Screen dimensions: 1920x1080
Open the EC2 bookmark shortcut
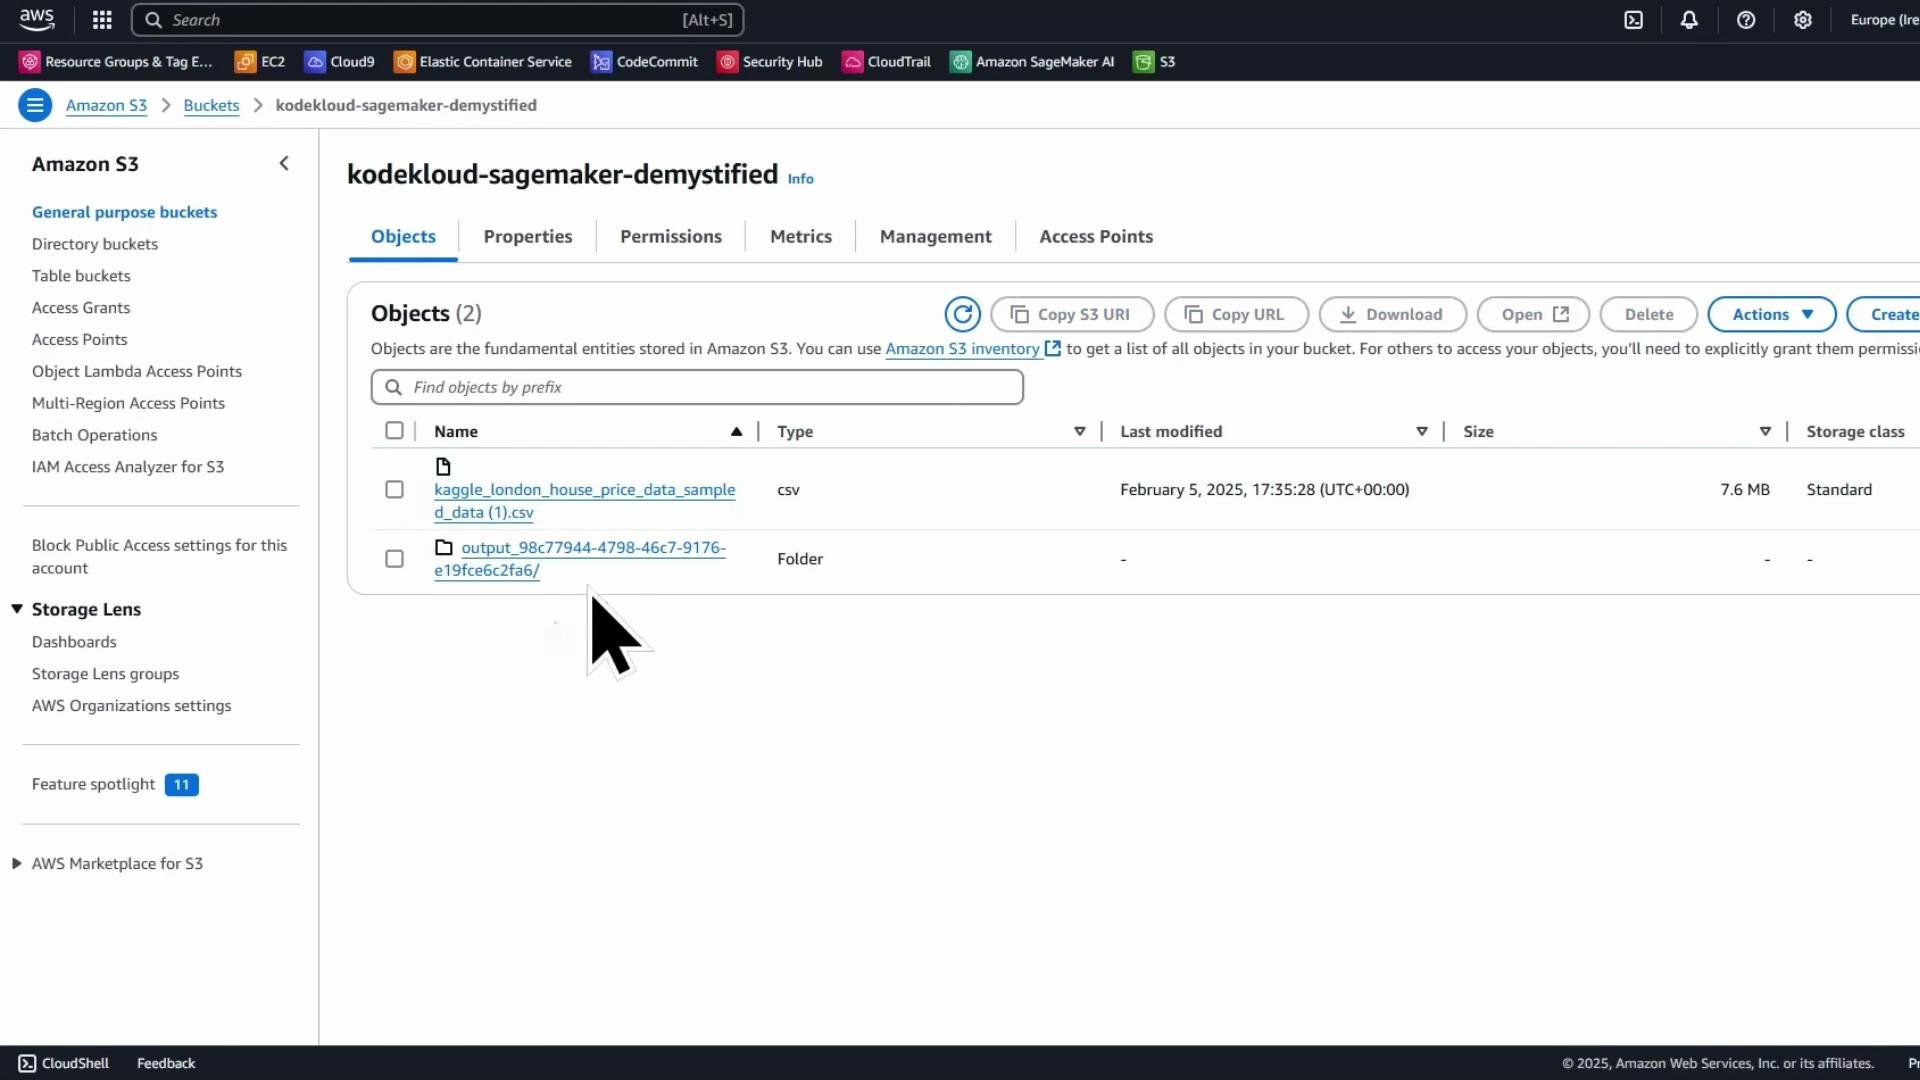click(x=260, y=62)
